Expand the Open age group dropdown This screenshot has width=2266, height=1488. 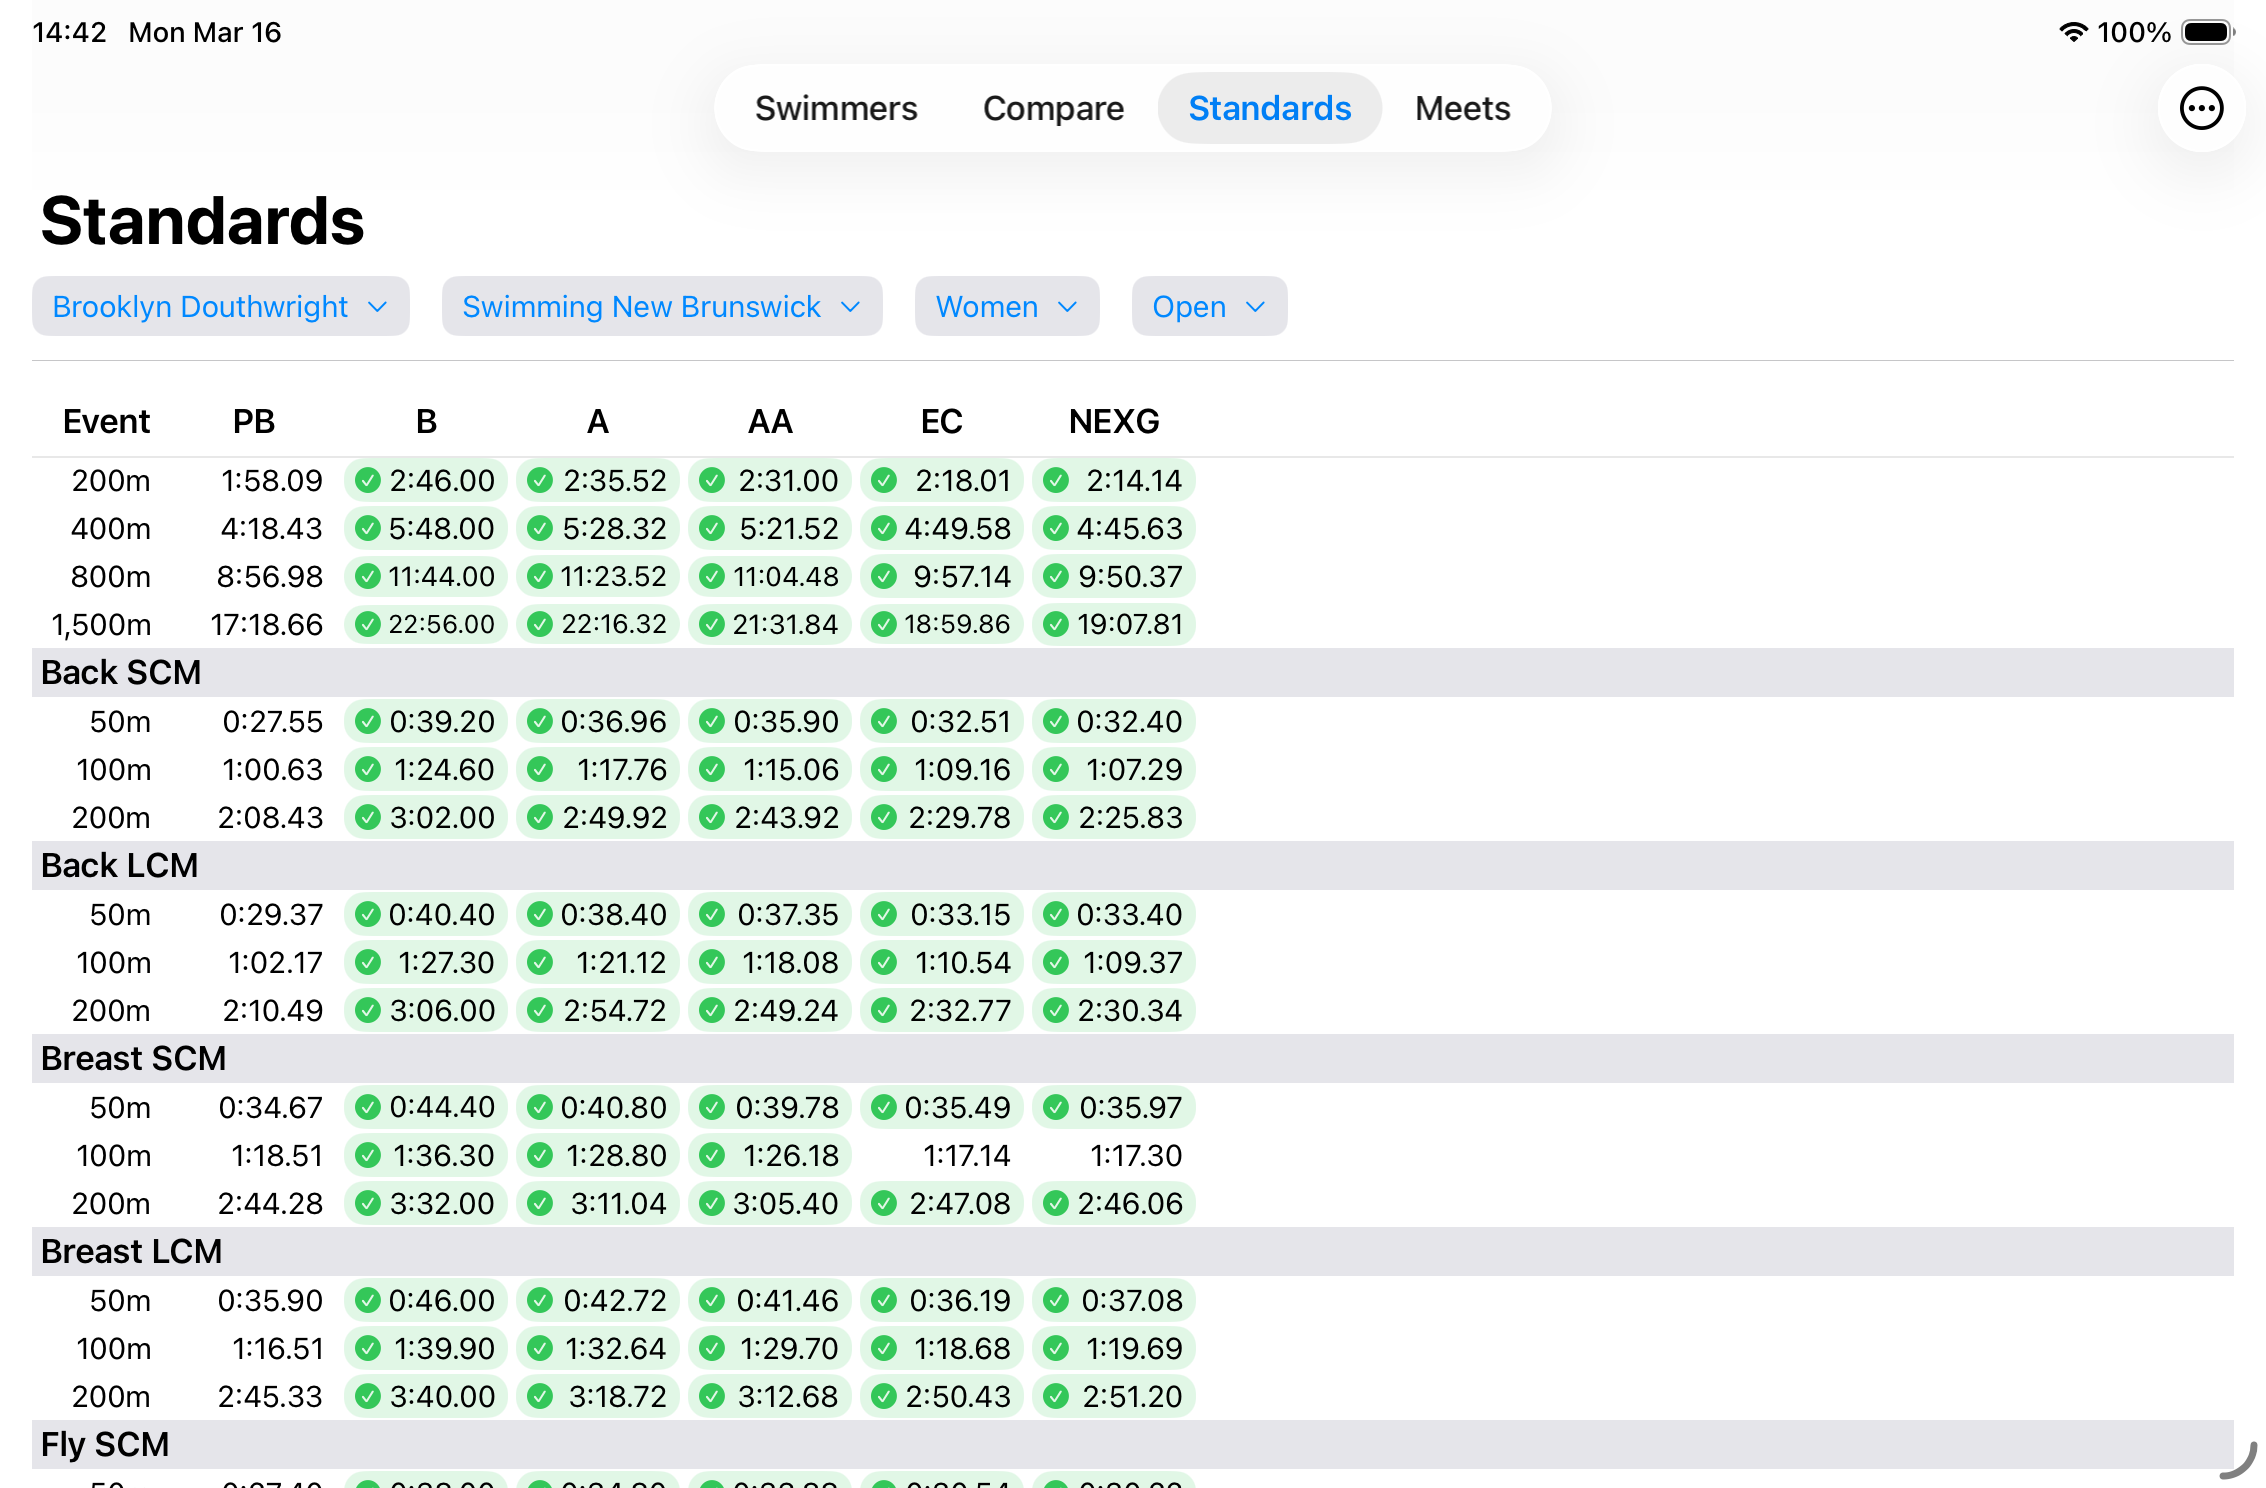pos(1208,306)
